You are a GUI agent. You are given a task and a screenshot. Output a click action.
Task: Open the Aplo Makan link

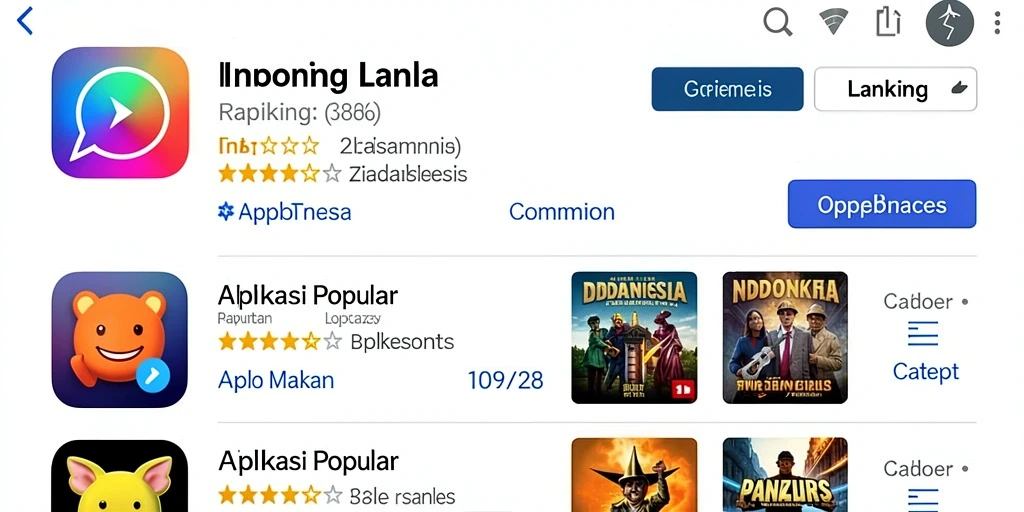point(276,379)
